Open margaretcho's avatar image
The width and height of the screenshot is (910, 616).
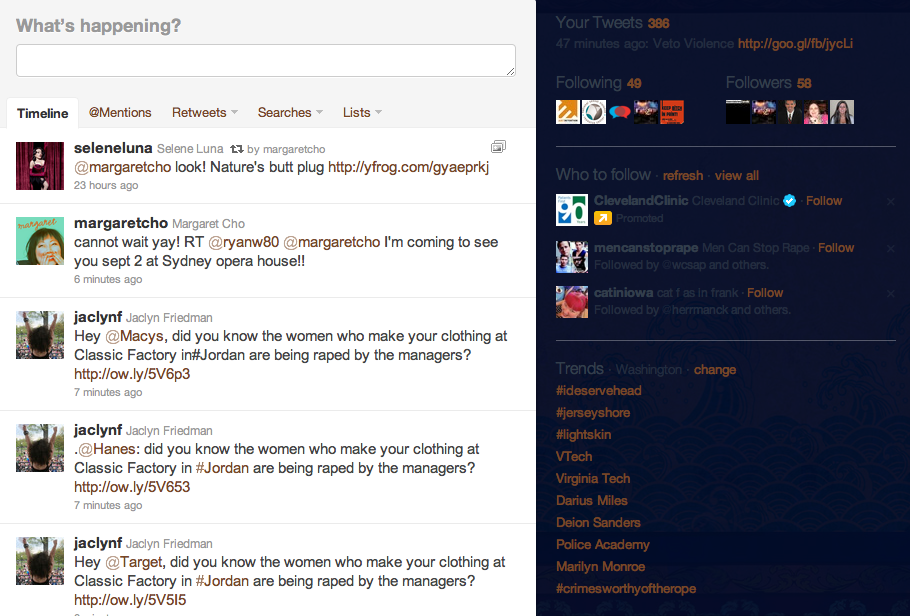[40, 241]
